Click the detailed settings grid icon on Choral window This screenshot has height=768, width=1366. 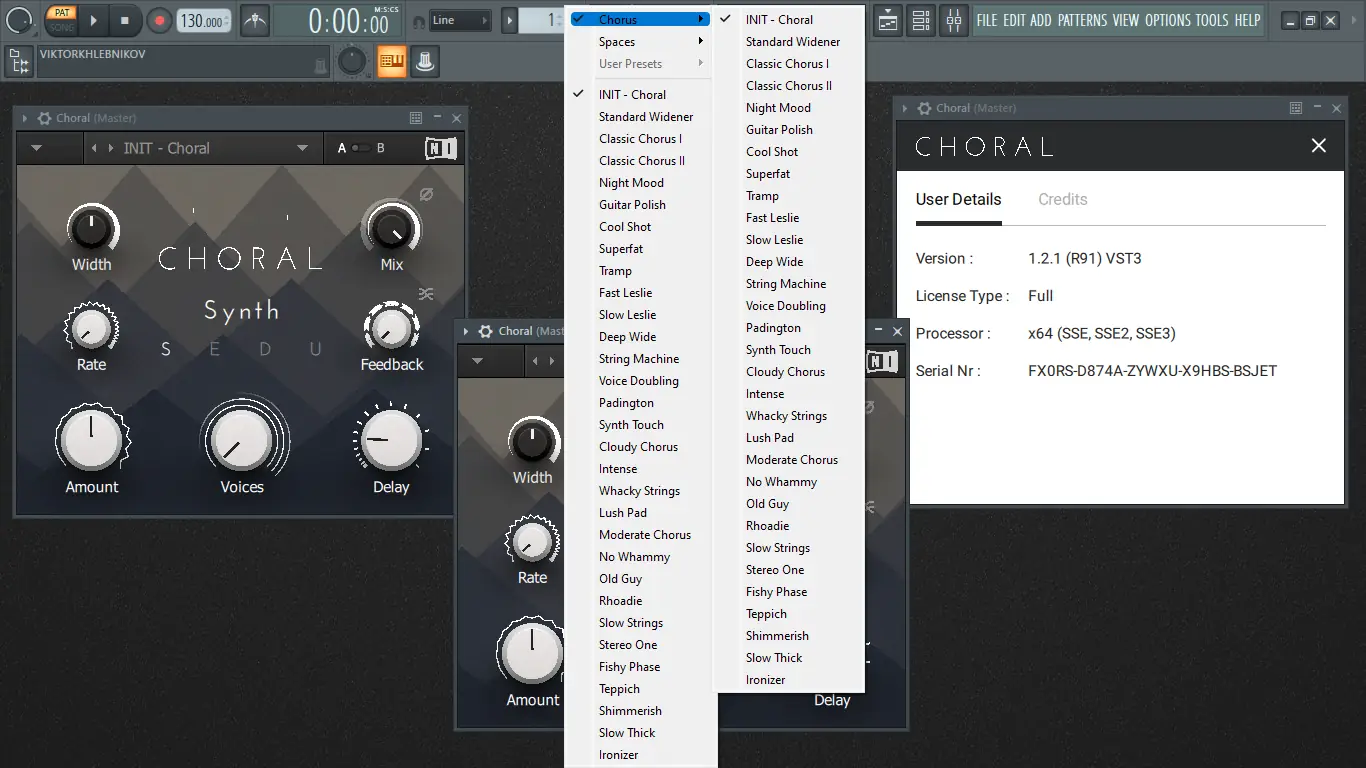pos(416,117)
